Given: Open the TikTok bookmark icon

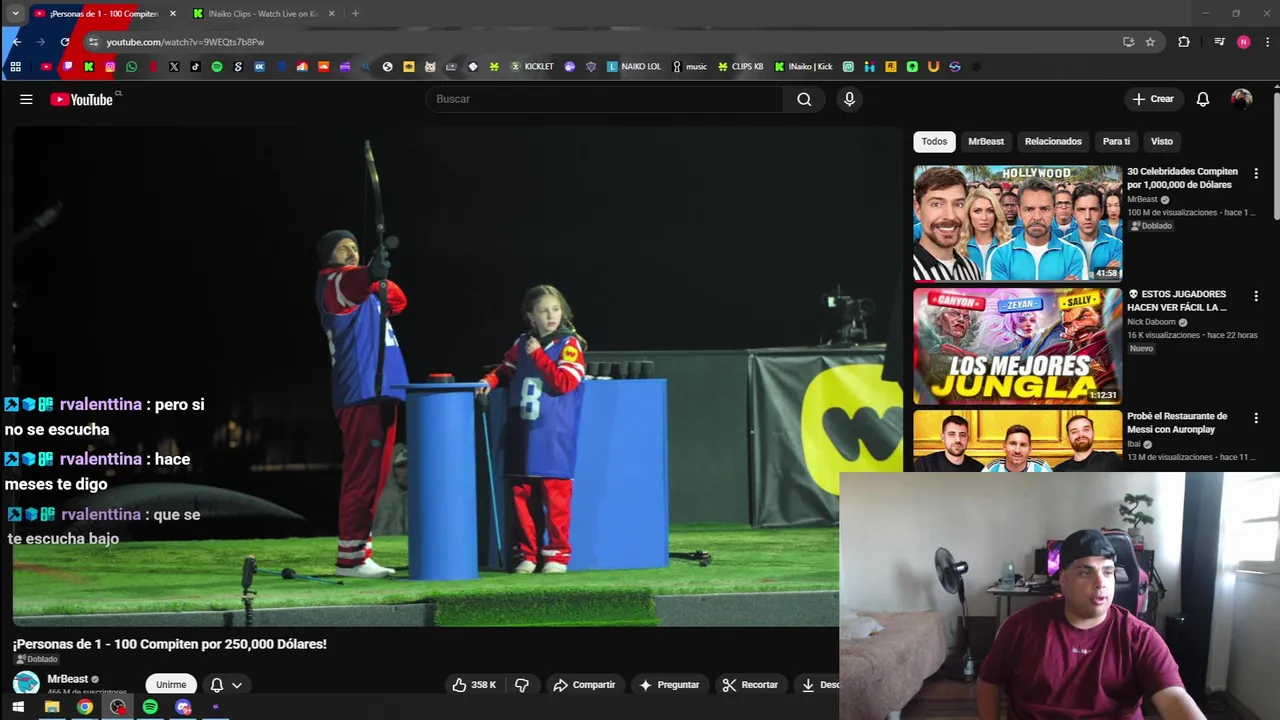Looking at the screenshot, I should click(195, 67).
